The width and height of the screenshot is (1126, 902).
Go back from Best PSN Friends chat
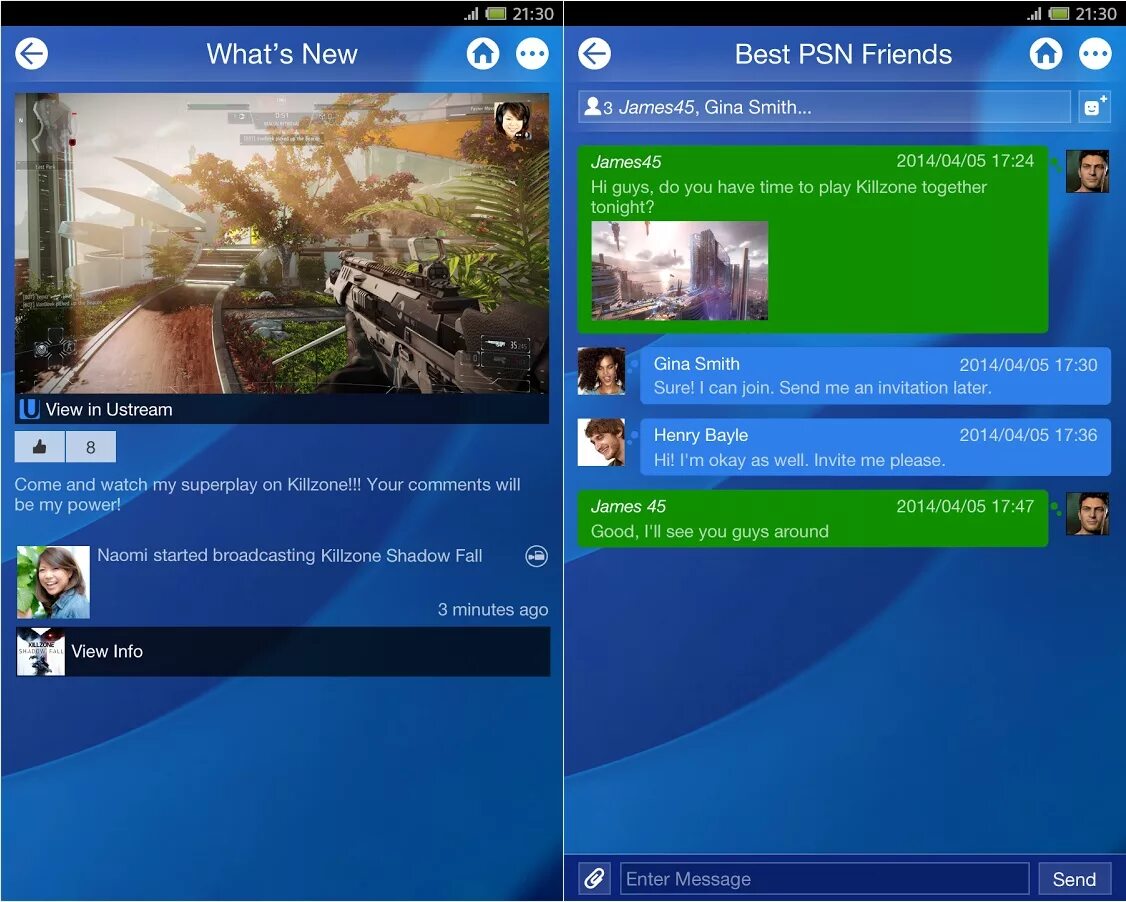point(595,54)
